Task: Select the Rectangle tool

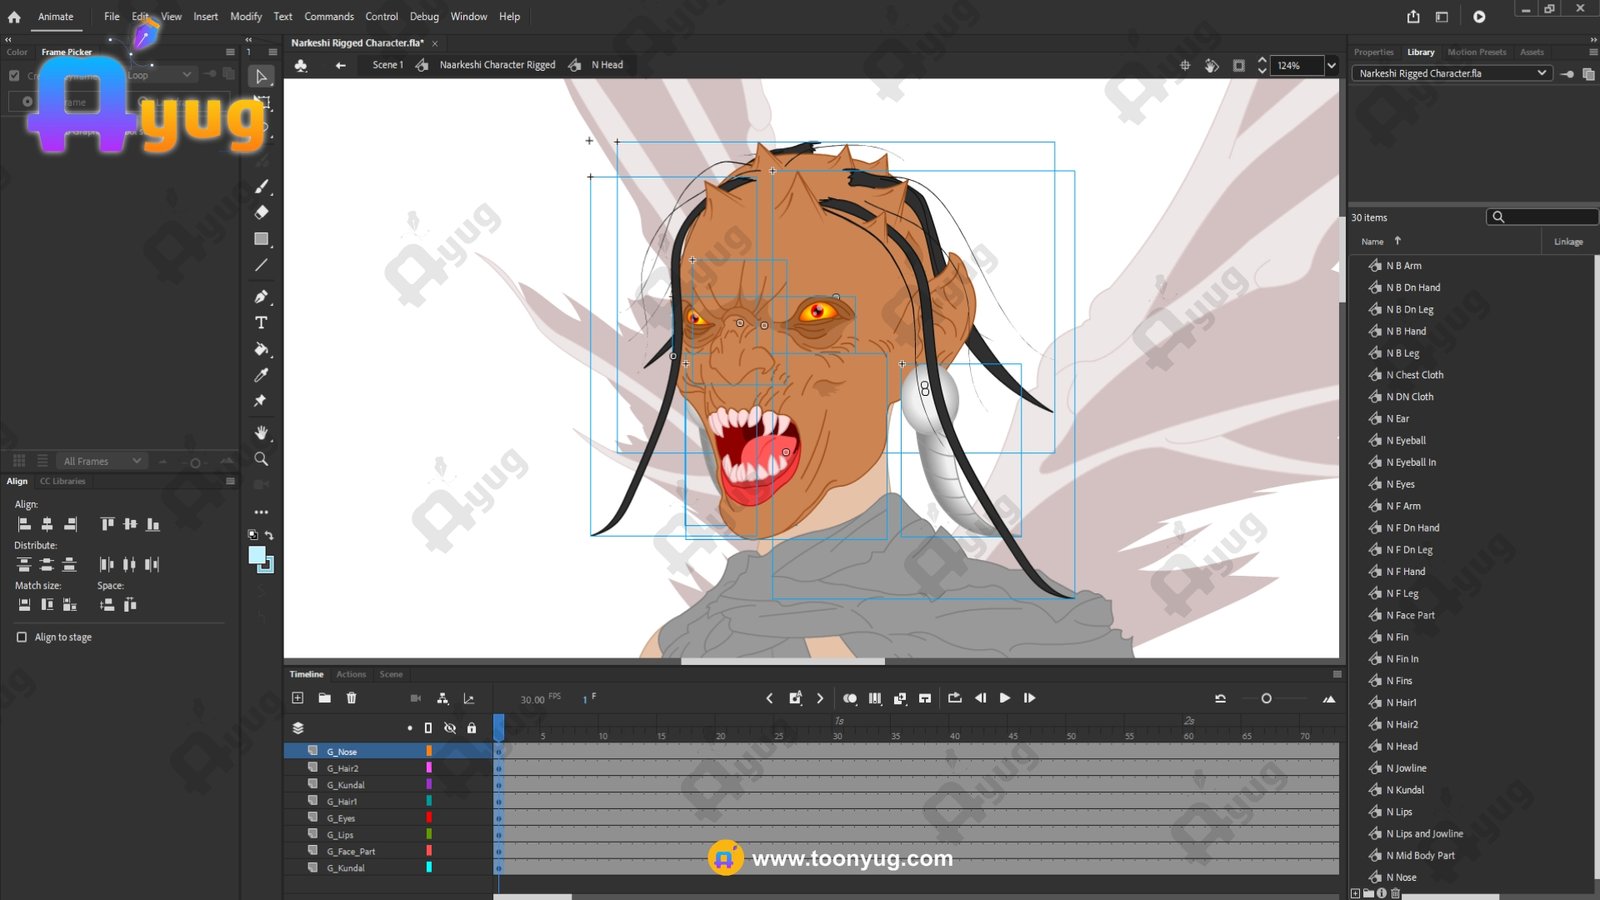Action: coord(261,239)
